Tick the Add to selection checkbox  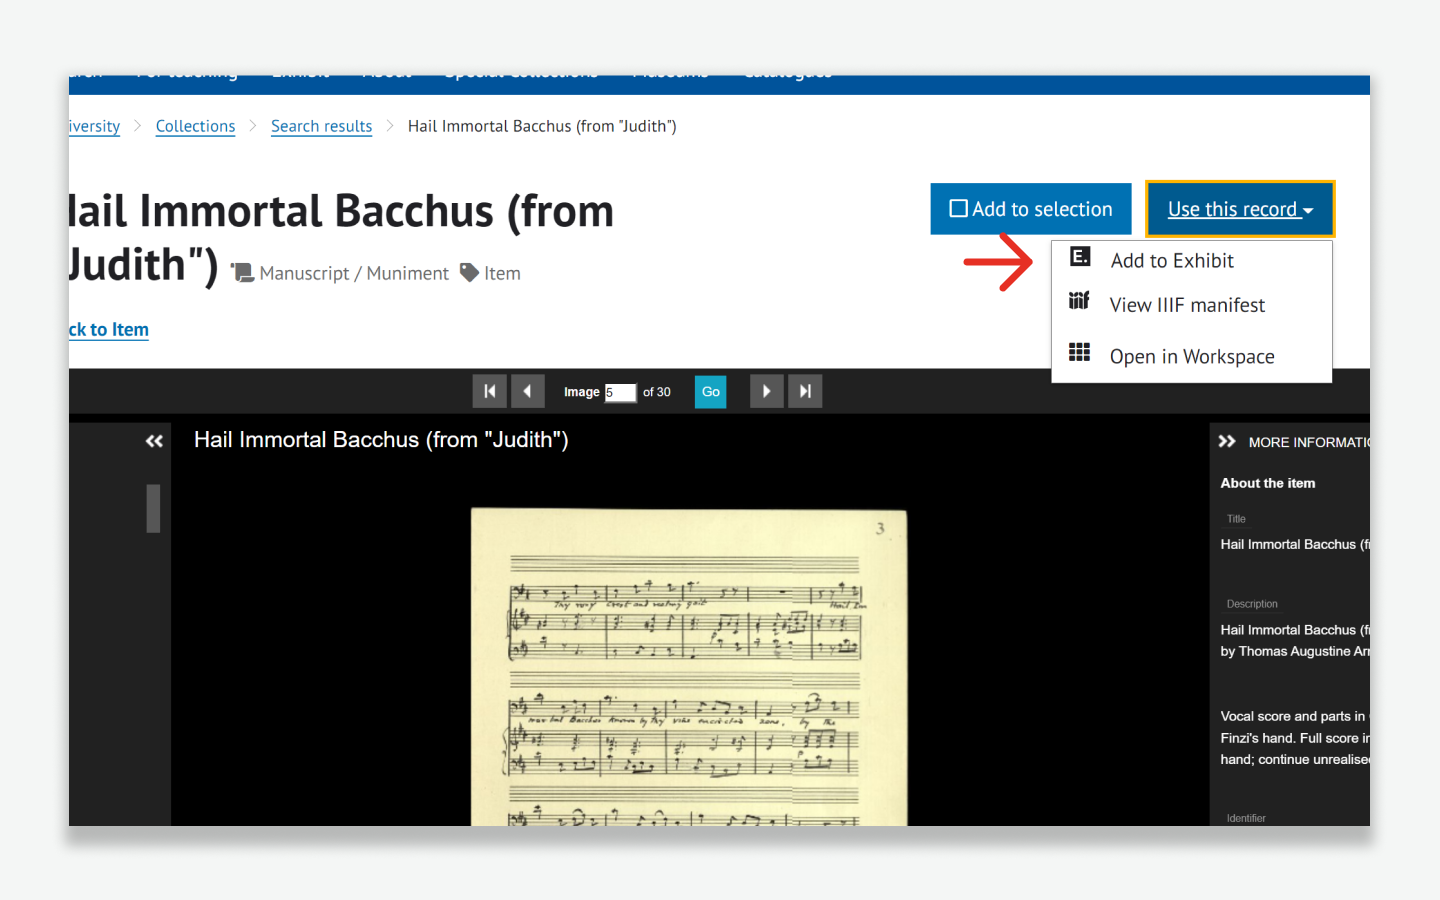(x=958, y=209)
